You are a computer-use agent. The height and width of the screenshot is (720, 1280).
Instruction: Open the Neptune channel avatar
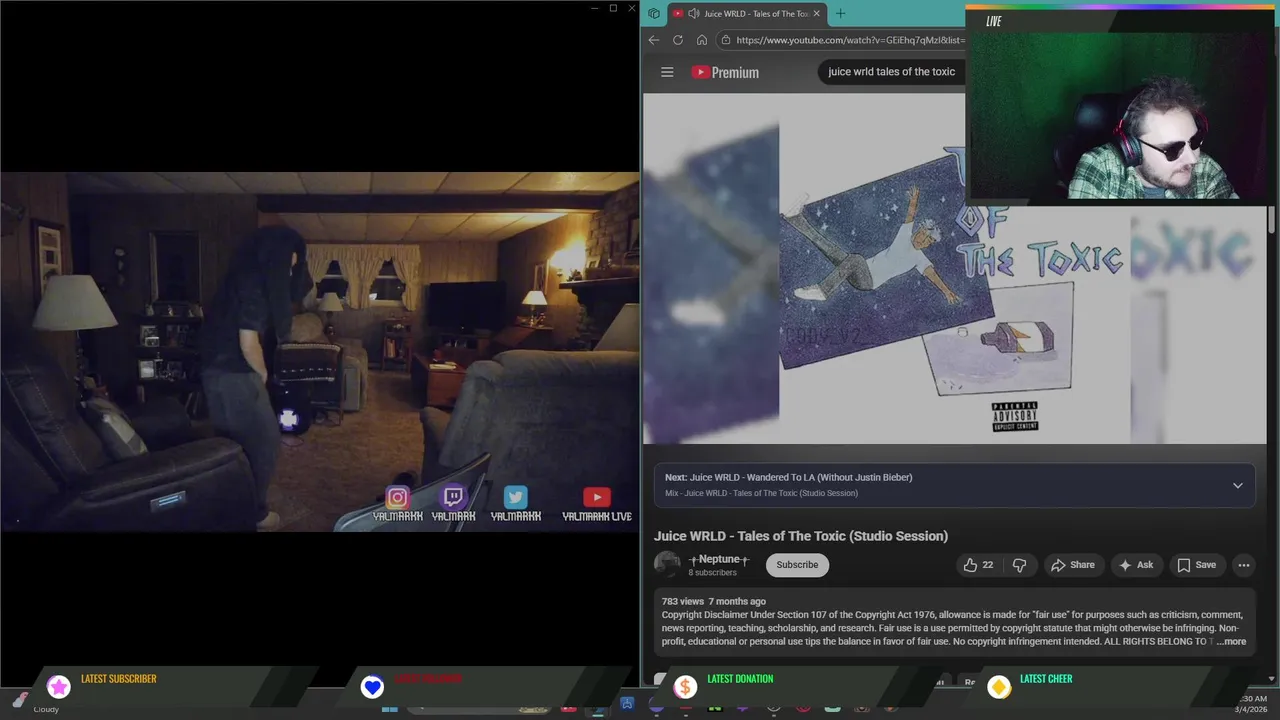point(667,565)
